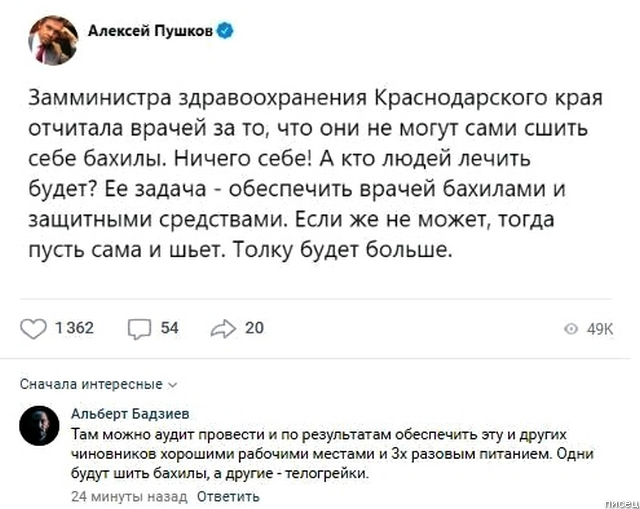Click the 20 shares count
The image size is (640, 509).
(x=254, y=328)
